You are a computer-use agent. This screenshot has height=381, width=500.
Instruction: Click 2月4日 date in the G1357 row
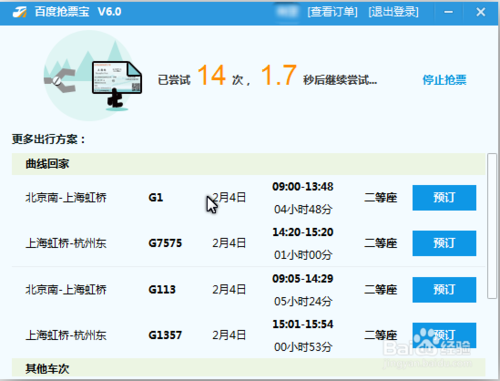229,335
